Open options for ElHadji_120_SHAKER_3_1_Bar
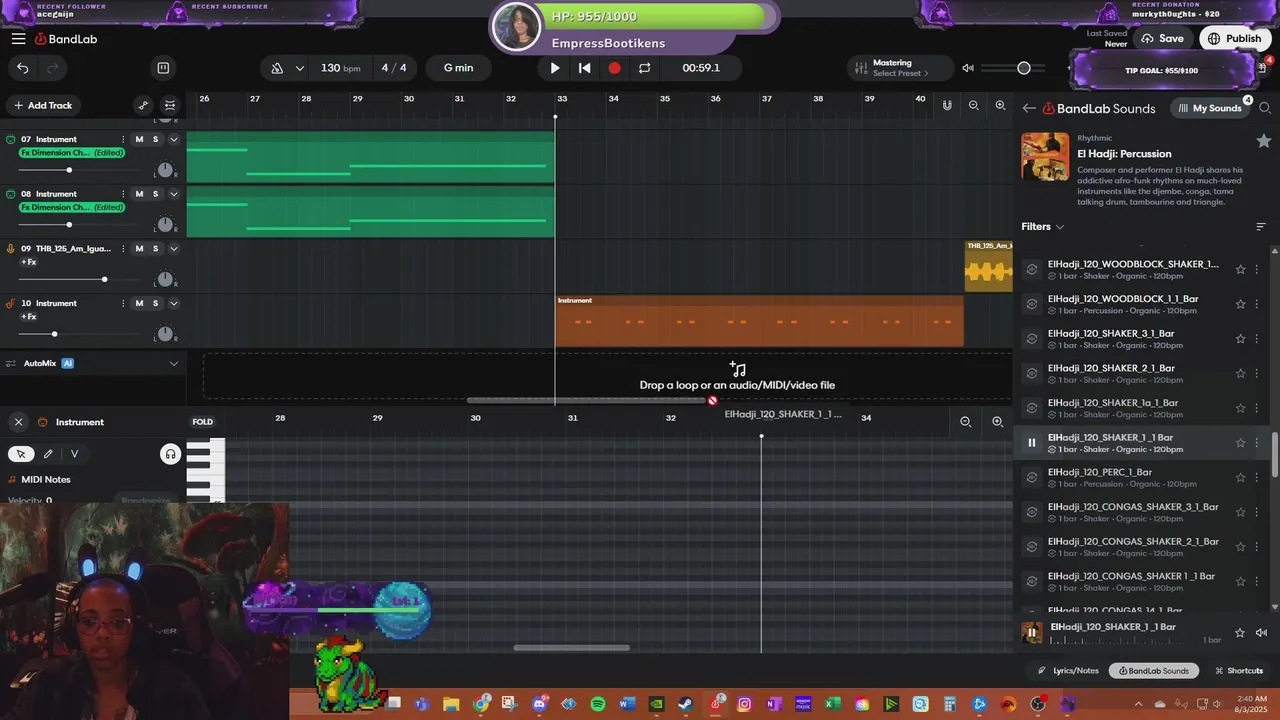Viewport: 1280px width, 720px height. (x=1258, y=339)
